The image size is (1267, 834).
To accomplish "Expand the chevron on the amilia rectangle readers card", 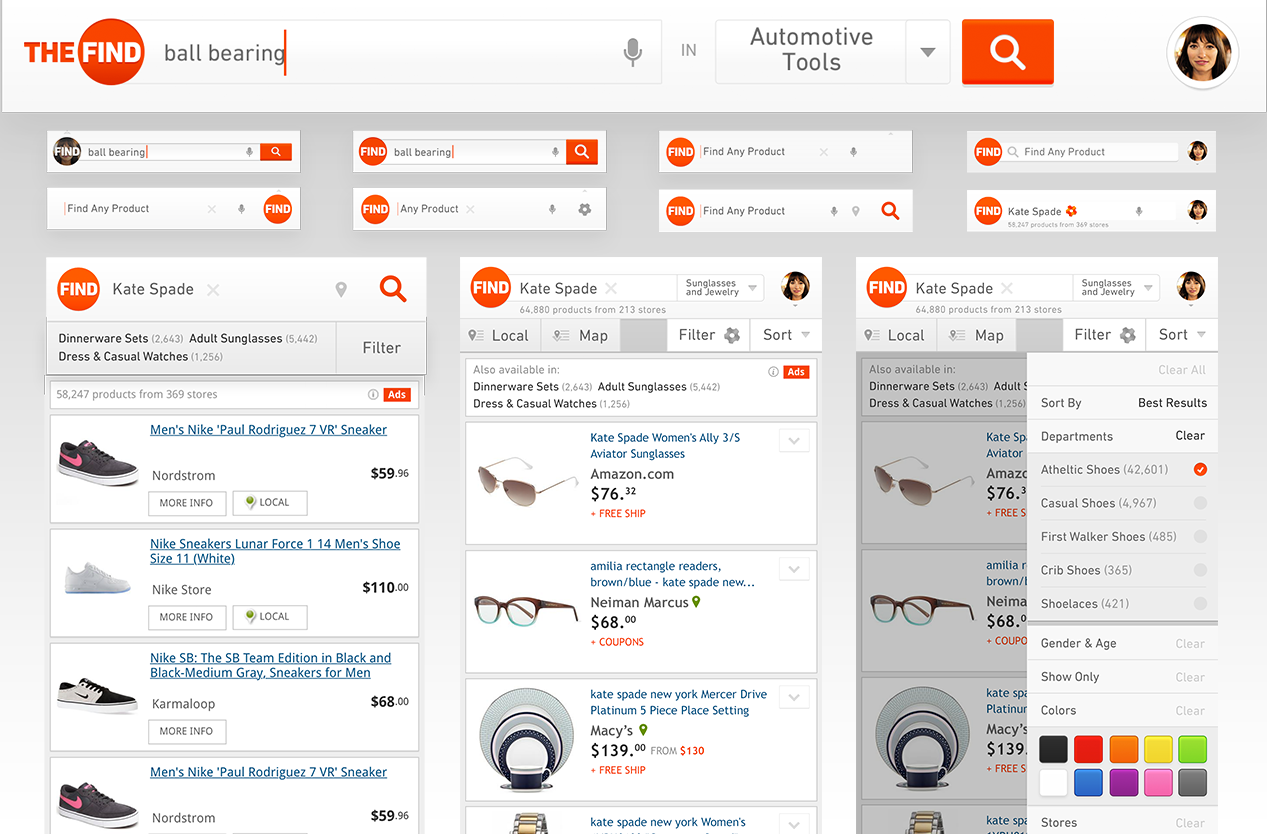I will (794, 569).
